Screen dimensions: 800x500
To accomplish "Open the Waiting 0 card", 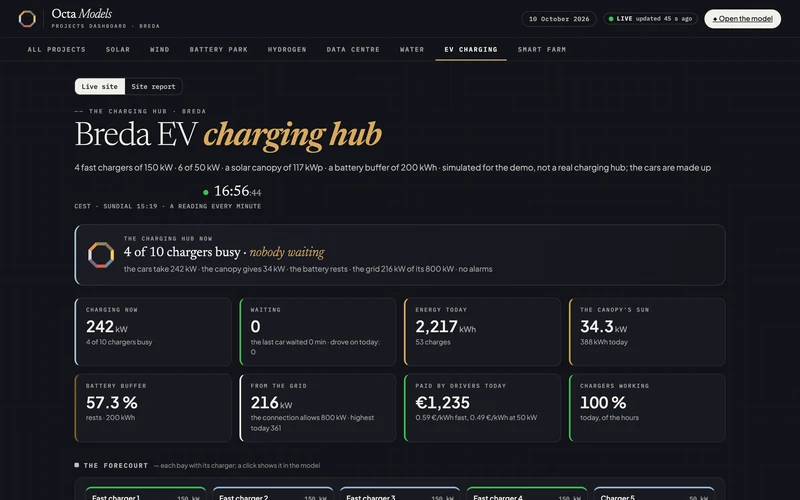I will coord(318,332).
